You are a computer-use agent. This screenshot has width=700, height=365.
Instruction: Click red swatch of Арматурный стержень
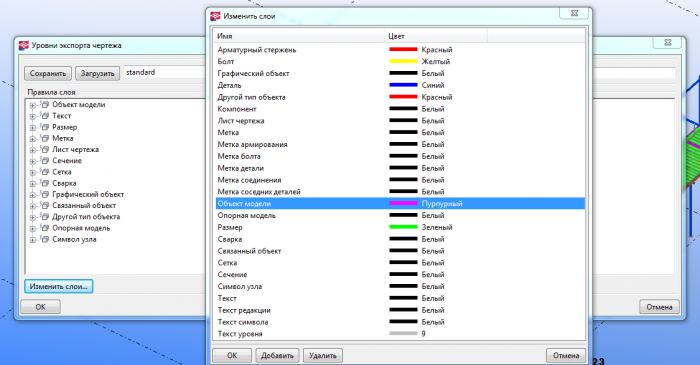pos(403,50)
